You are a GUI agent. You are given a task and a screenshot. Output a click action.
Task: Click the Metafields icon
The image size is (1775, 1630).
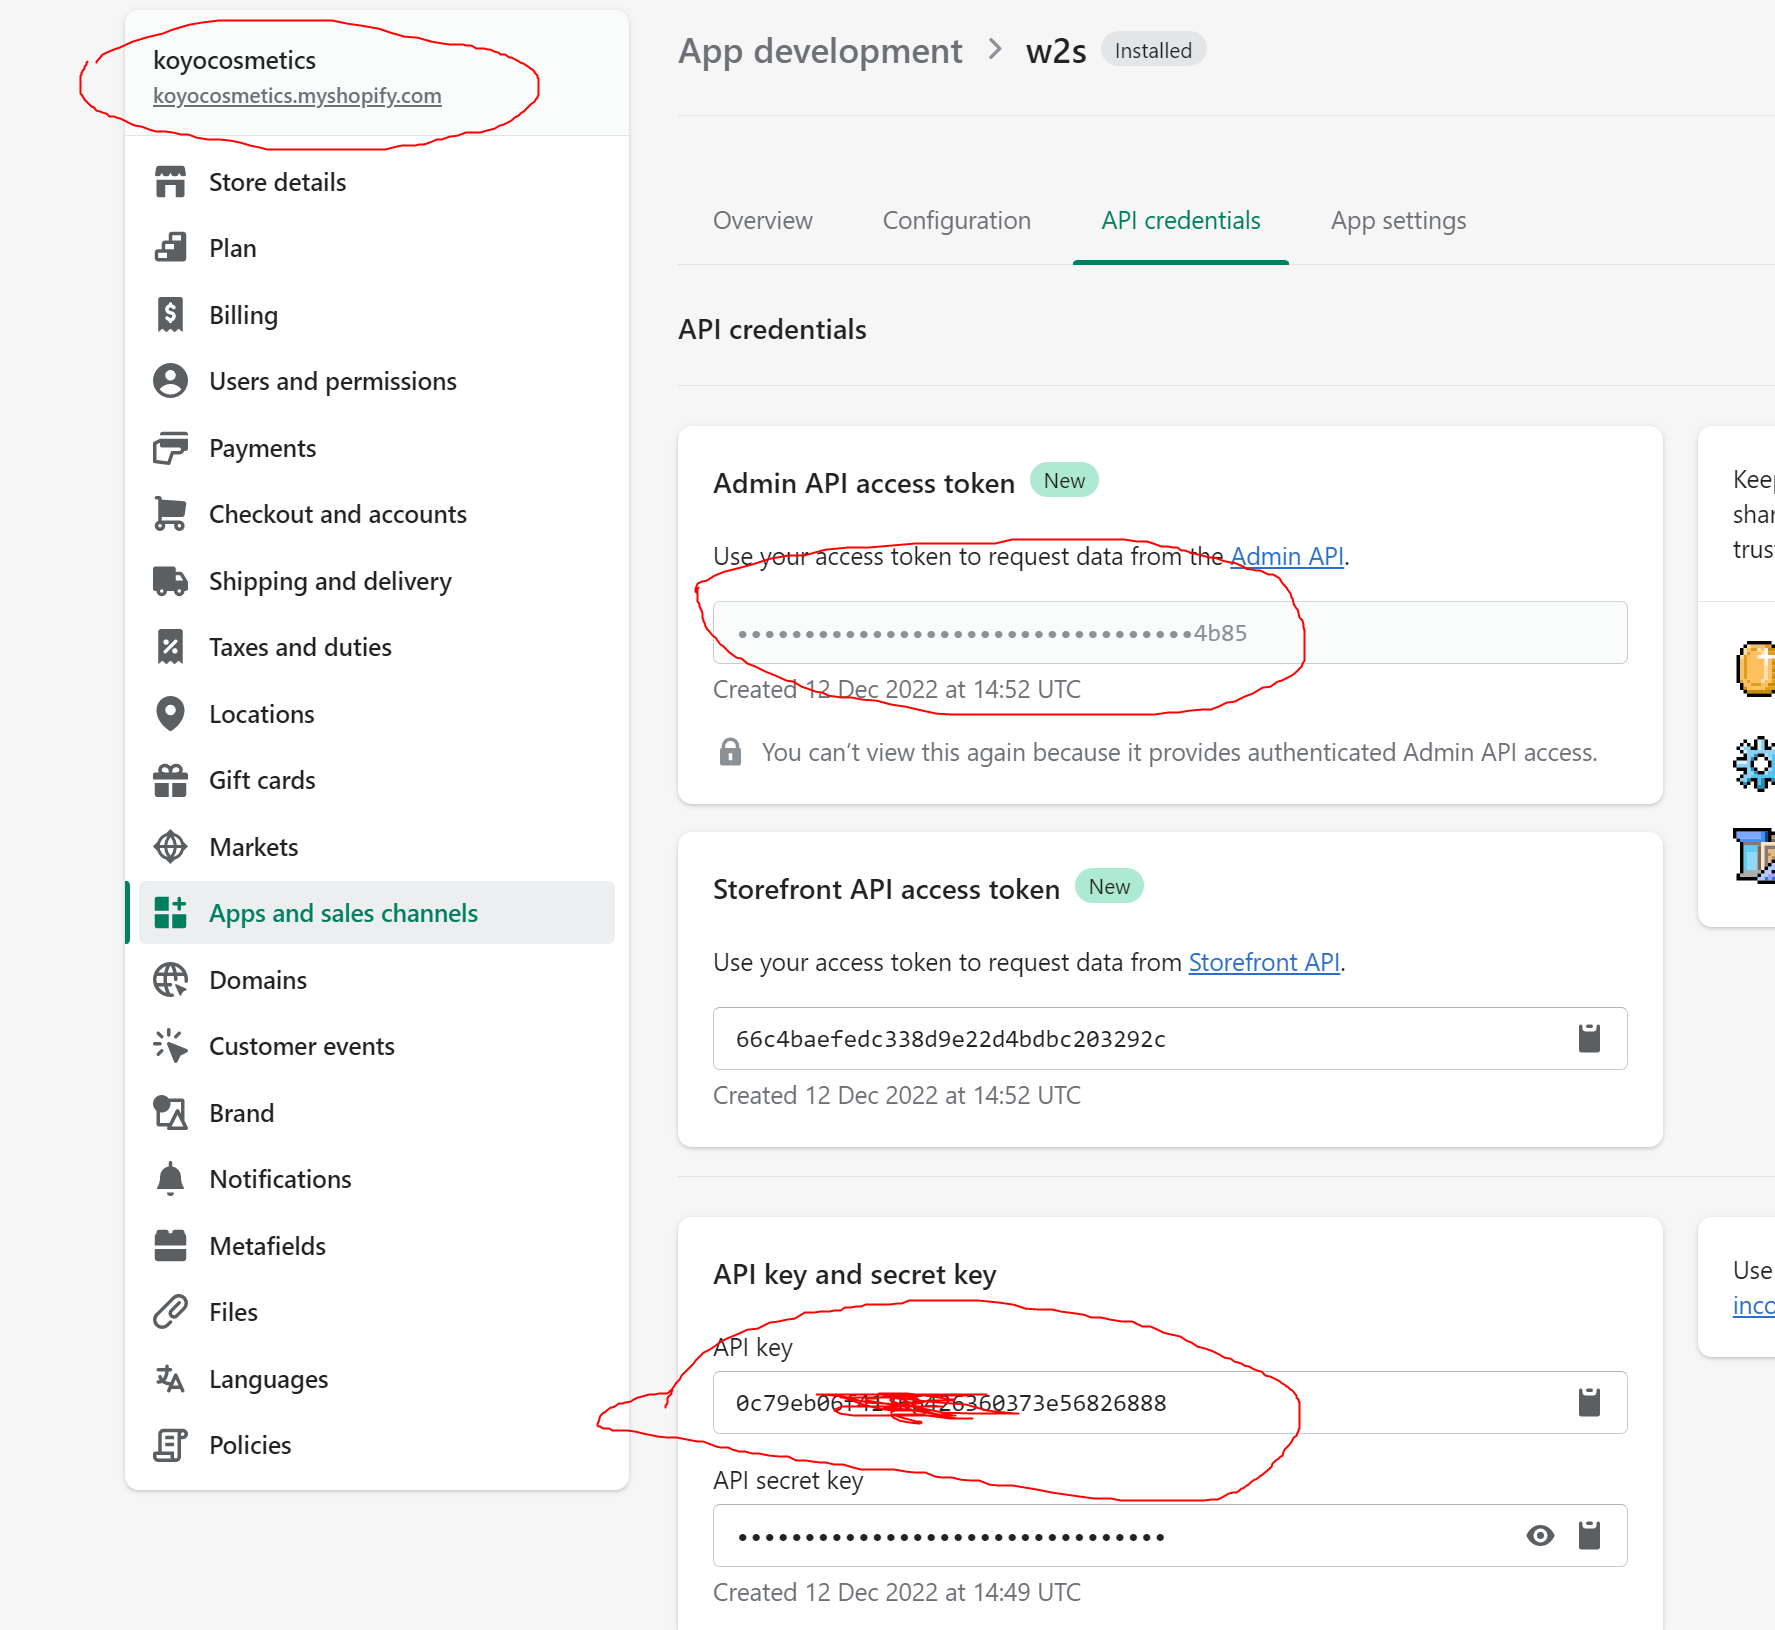[x=170, y=1246]
